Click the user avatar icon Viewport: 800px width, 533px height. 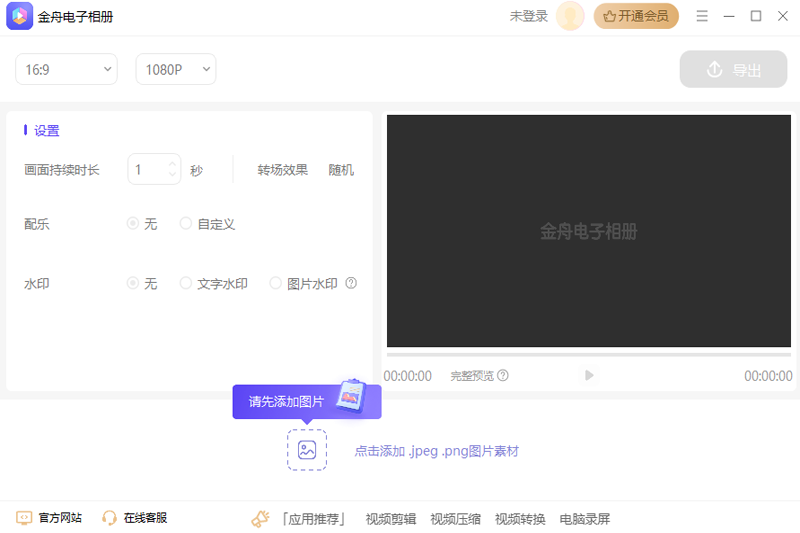570,16
